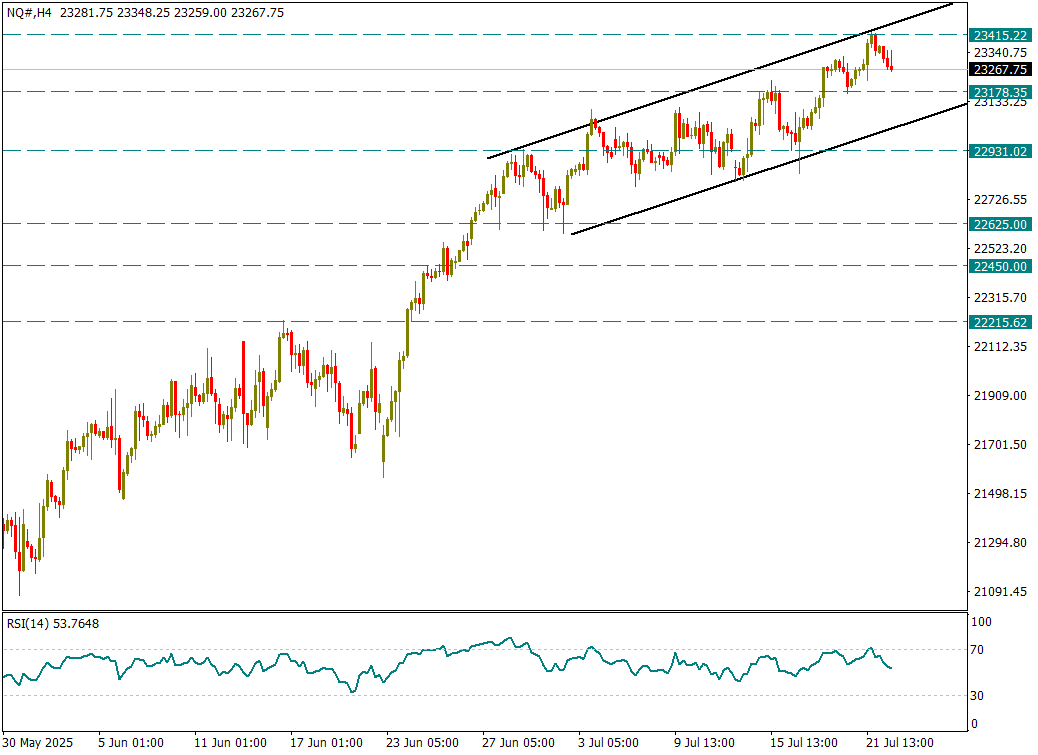Image resolution: width=1038 pixels, height=755 pixels.
Task: Click the 21294.80 price axis value
Action: tap(1000, 543)
